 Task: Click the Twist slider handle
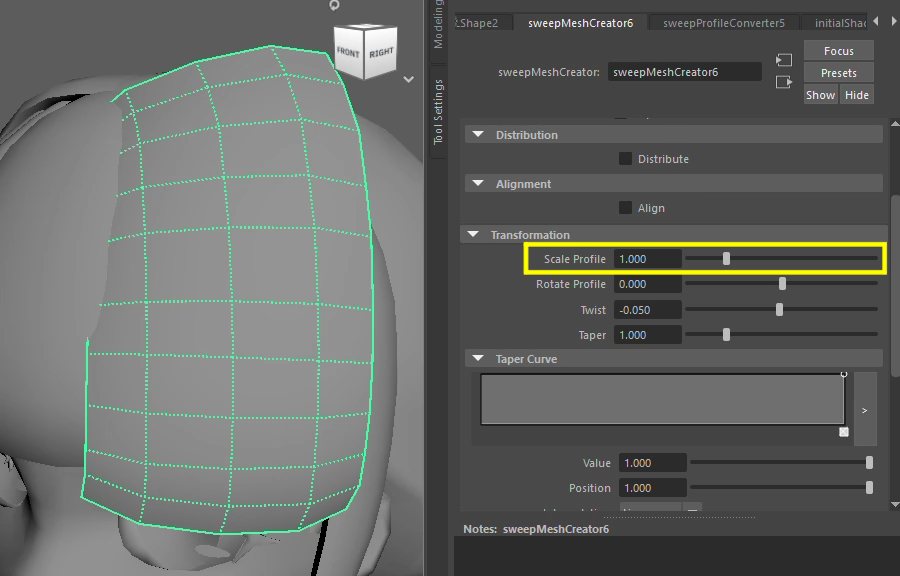(x=779, y=310)
